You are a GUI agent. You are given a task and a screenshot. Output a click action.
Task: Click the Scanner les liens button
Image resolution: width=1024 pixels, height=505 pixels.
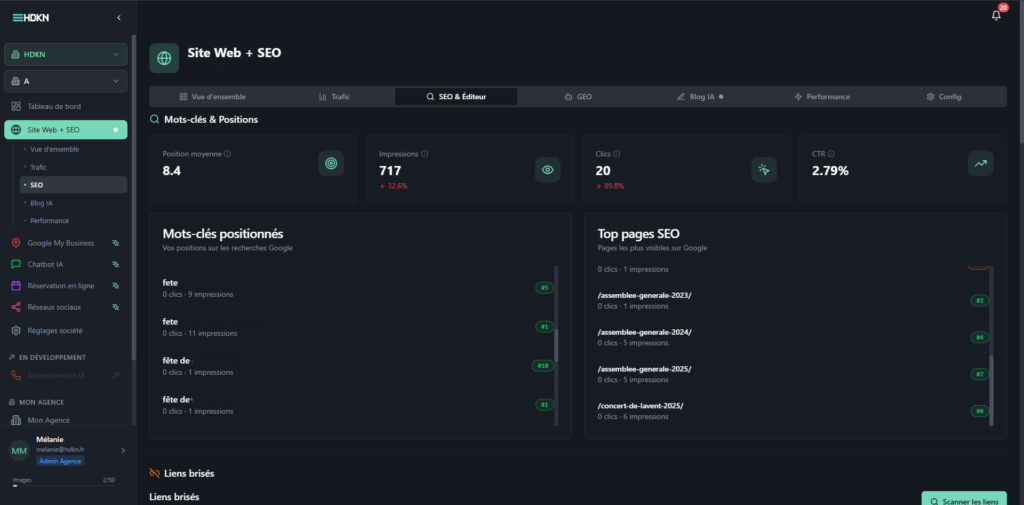point(964,501)
